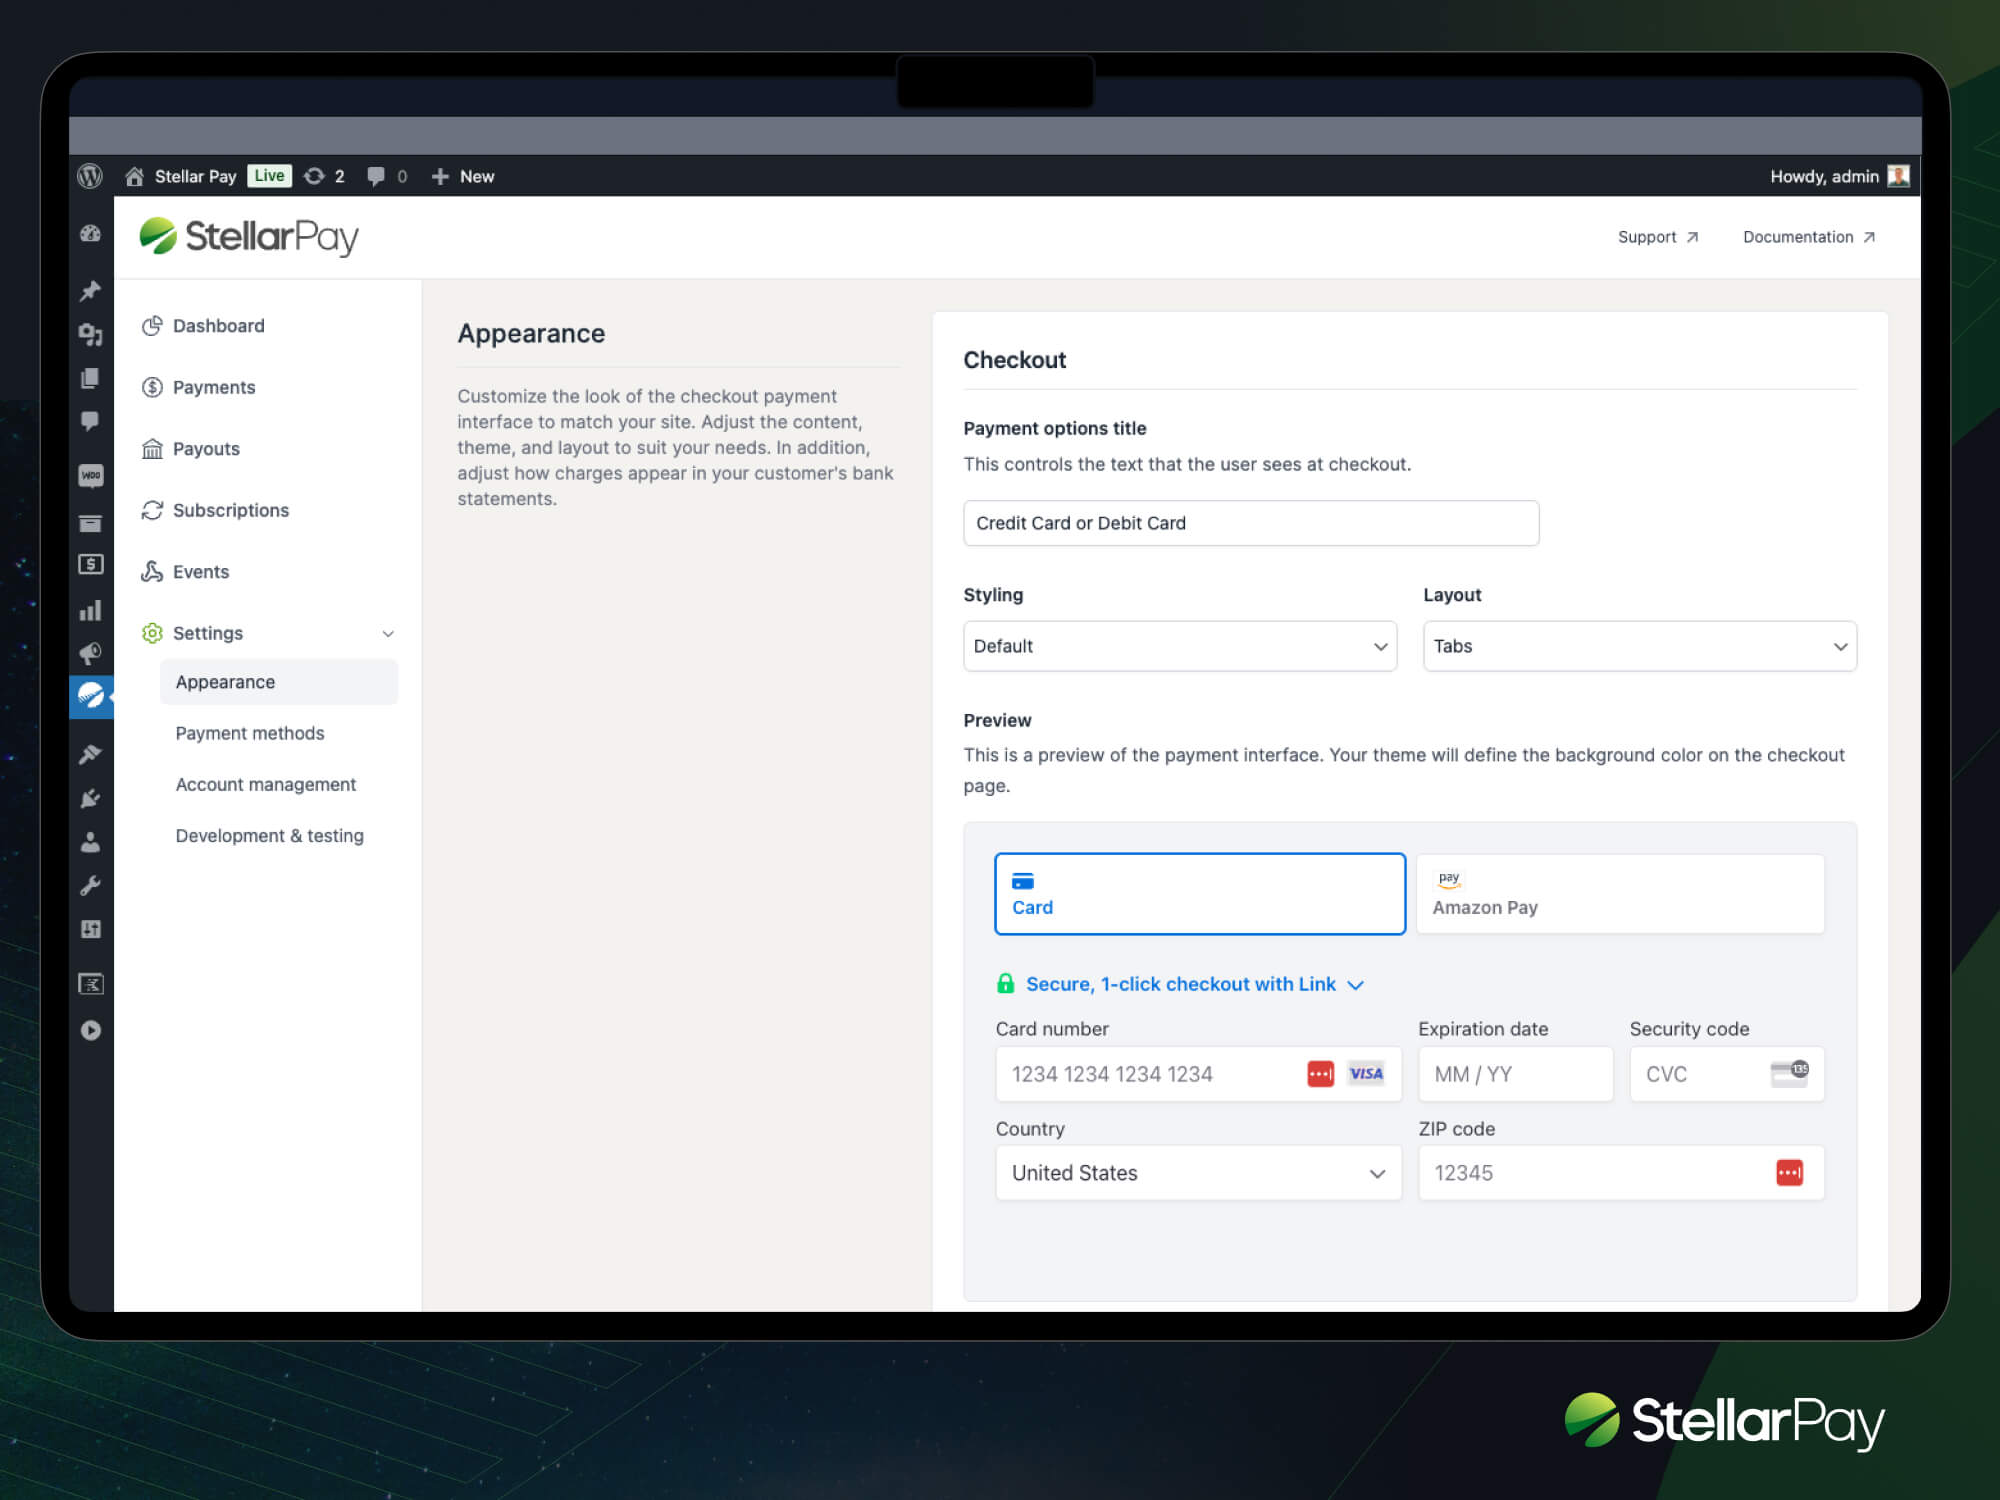Open the WordPress logo menu
The image size is (2000, 1500).
click(x=90, y=176)
